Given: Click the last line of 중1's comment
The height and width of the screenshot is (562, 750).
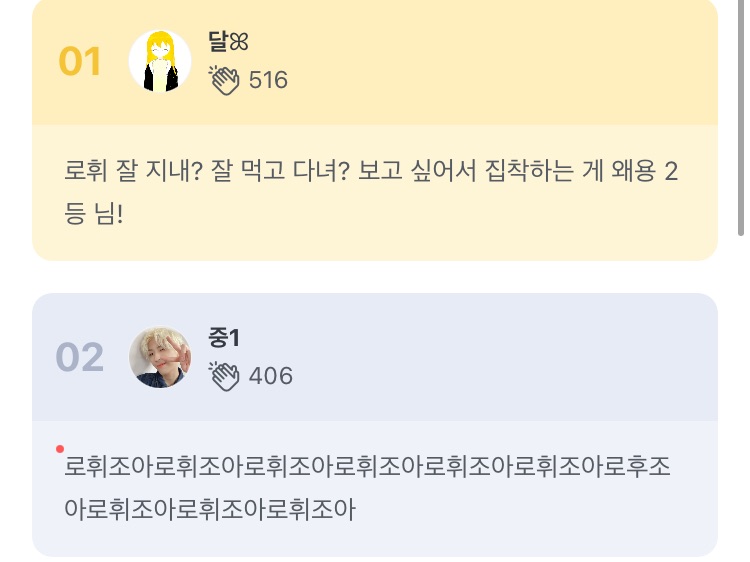Looking at the screenshot, I should pos(210,510).
